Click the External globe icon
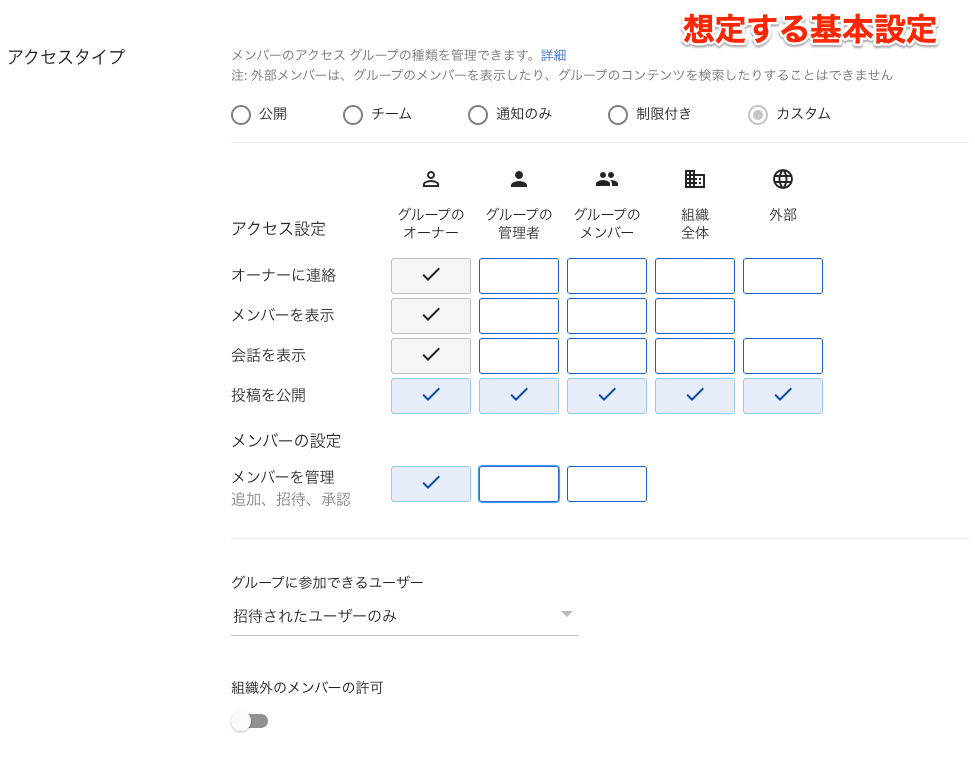 783,180
